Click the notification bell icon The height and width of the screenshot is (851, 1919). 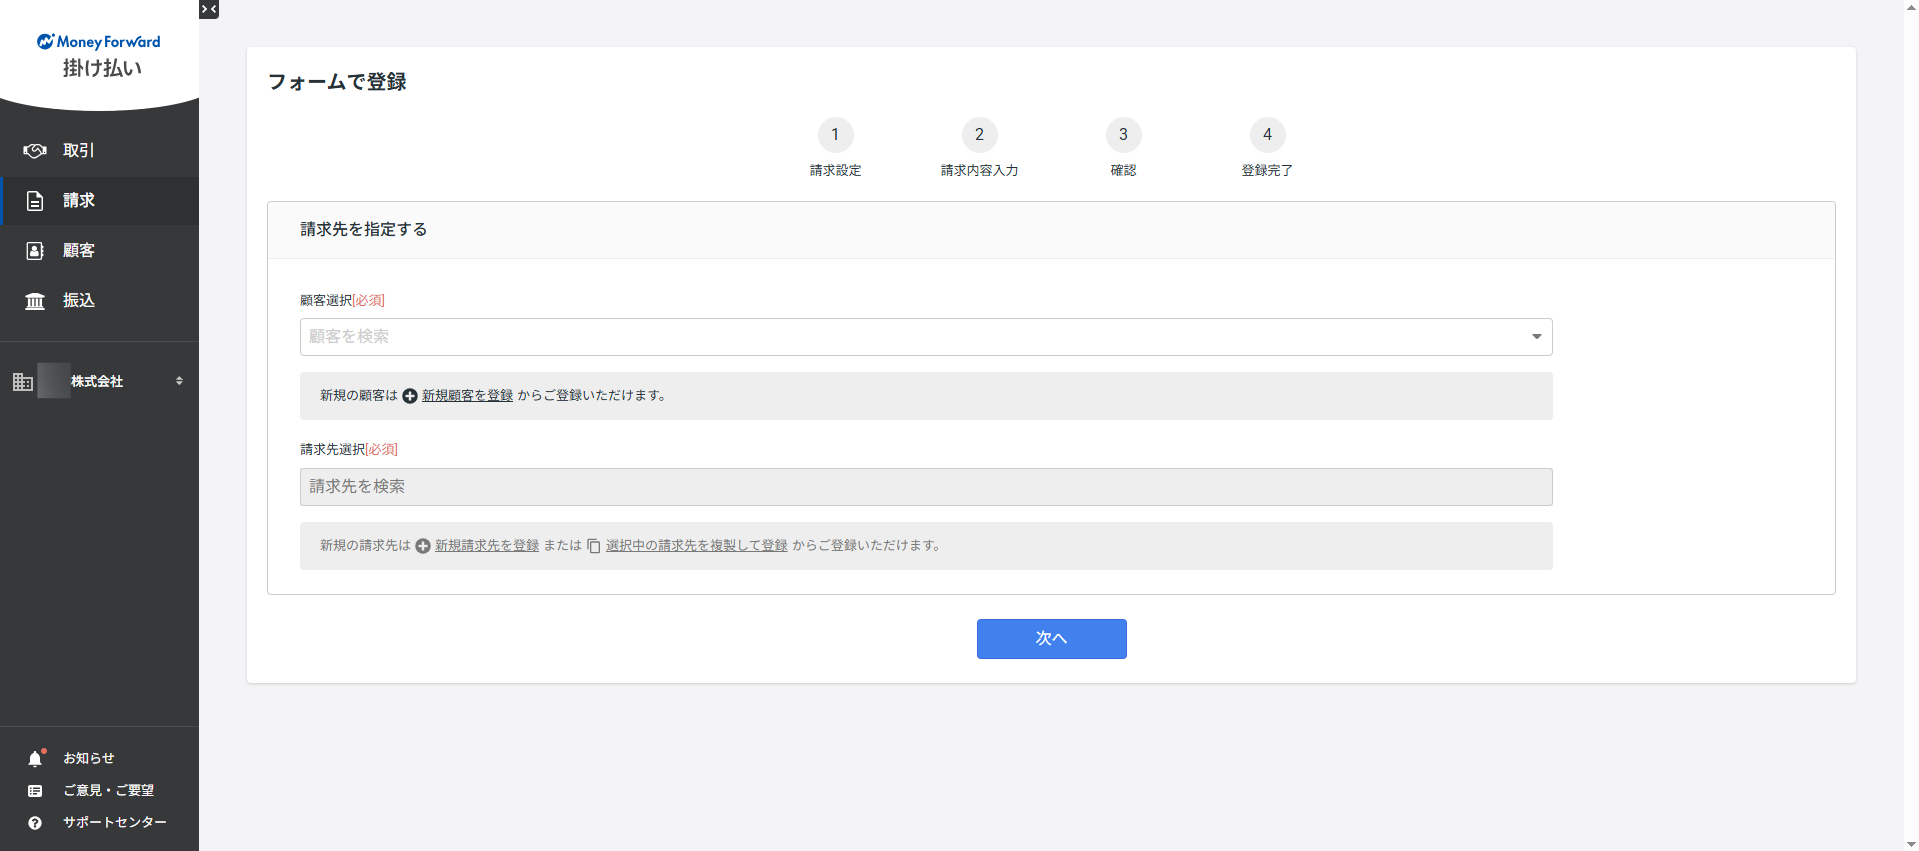tap(35, 759)
